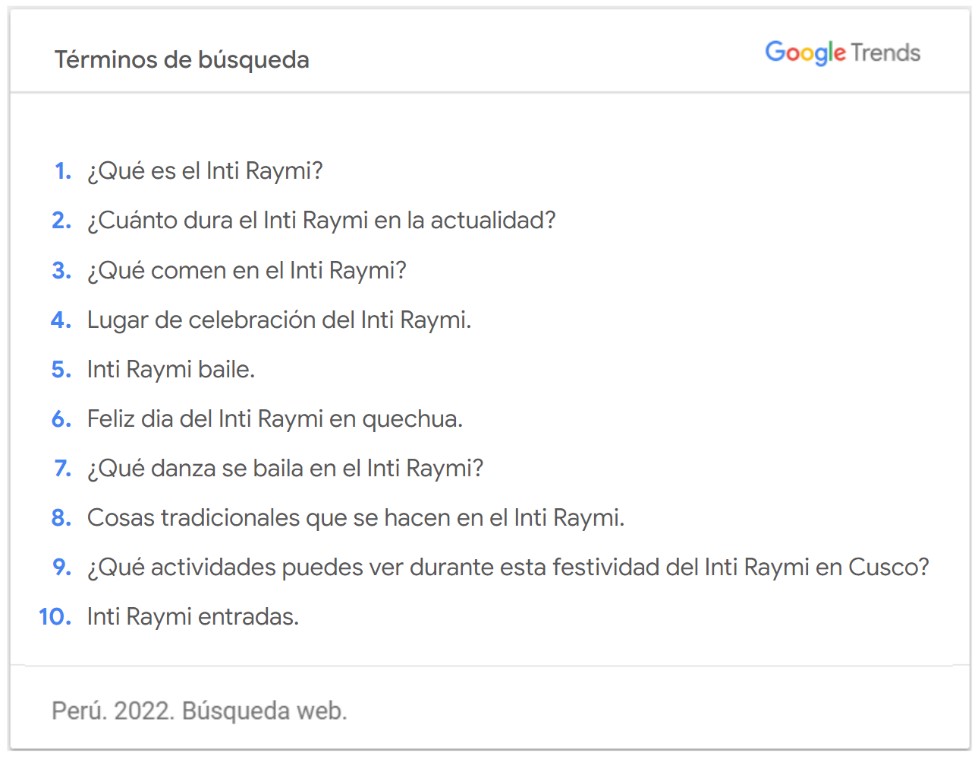The image size is (978, 757).
Task: Click rank number 10 in the list
Action: (x=55, y=617)
